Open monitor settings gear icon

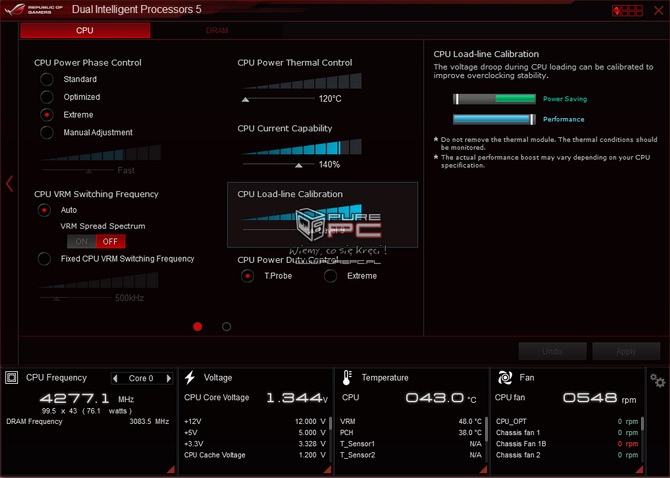click(x=657, y=380)
